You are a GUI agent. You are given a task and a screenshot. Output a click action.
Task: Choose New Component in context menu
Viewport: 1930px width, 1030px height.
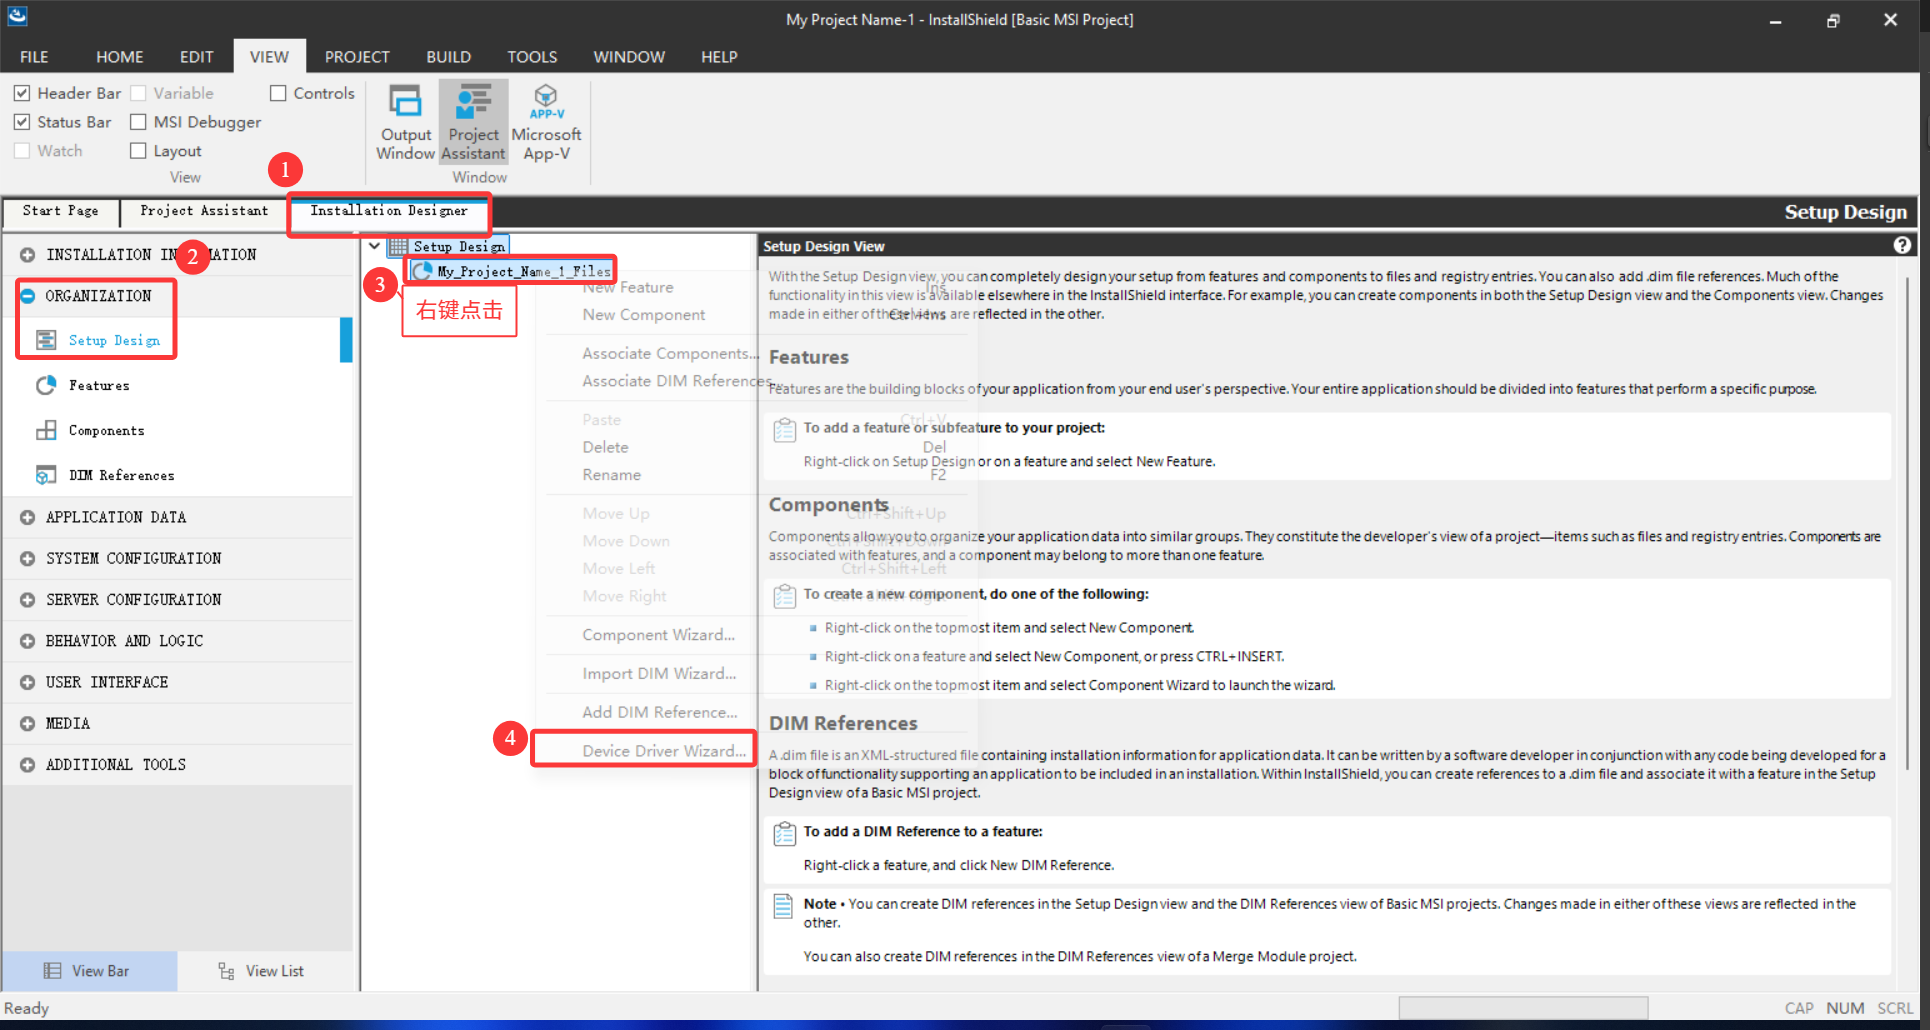(644, 315)
